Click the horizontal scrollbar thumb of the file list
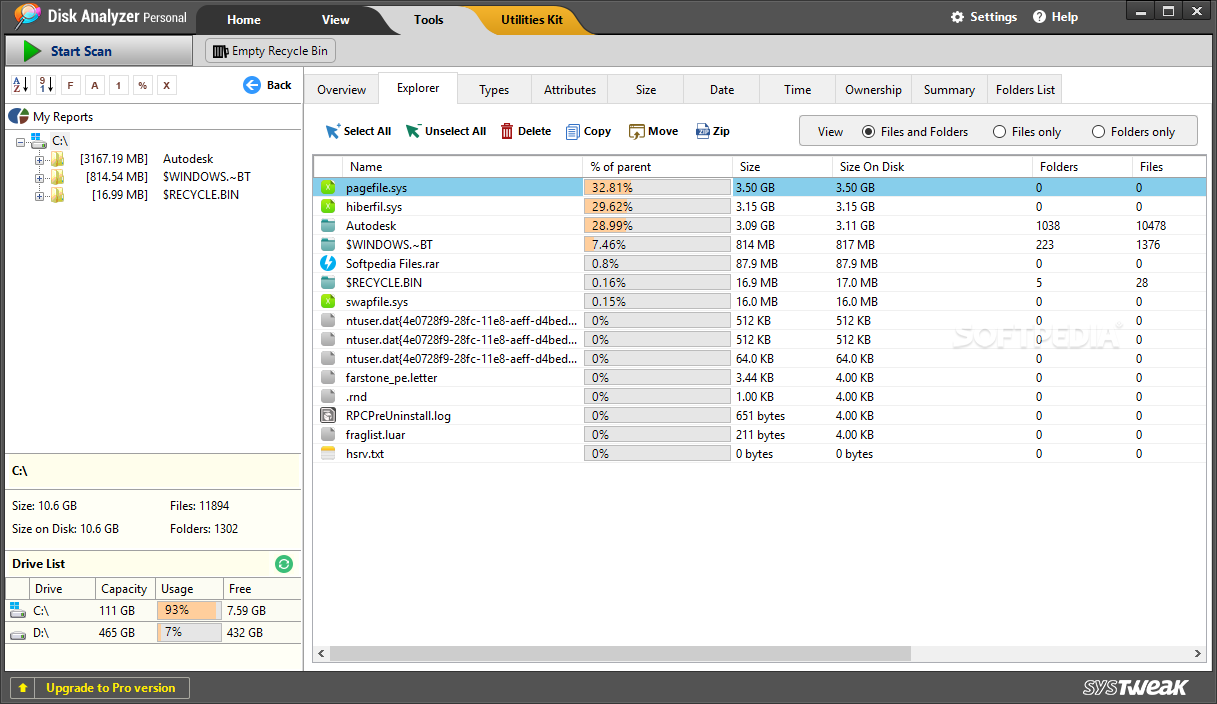The width and height of the screenshot is (1217, 704). [620, 653]
